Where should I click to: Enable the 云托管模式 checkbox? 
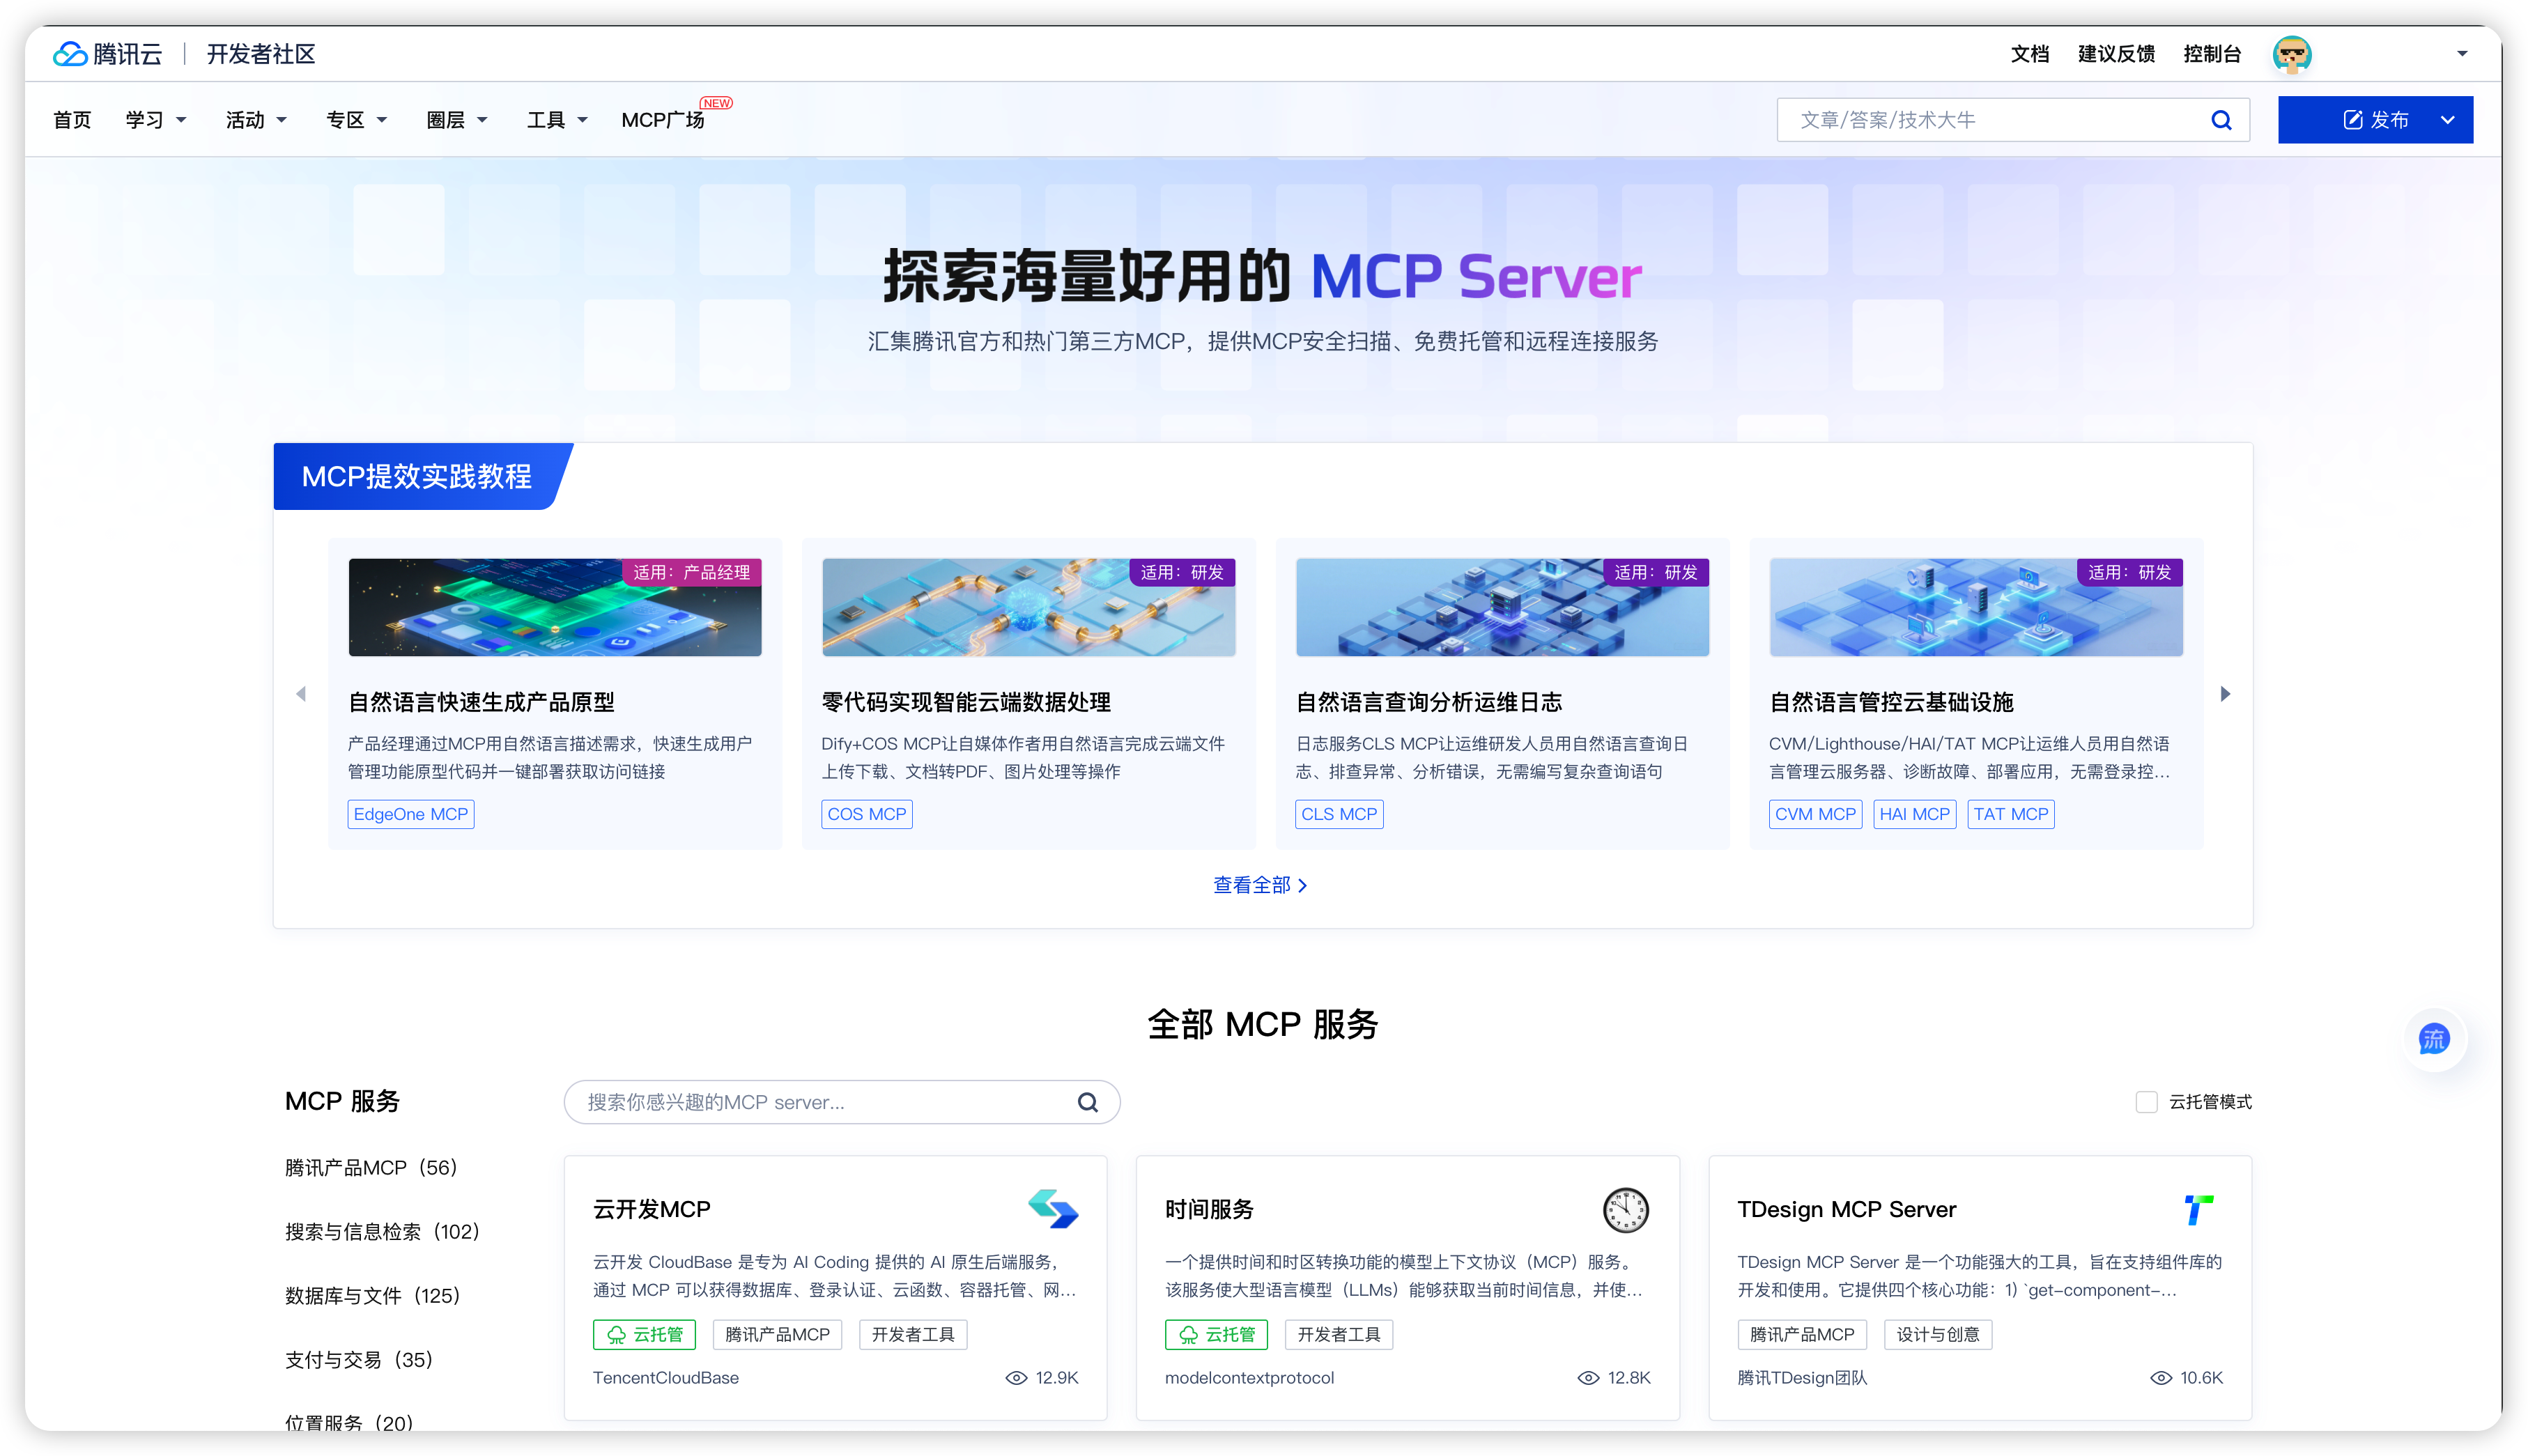tap(2146, 1102)
